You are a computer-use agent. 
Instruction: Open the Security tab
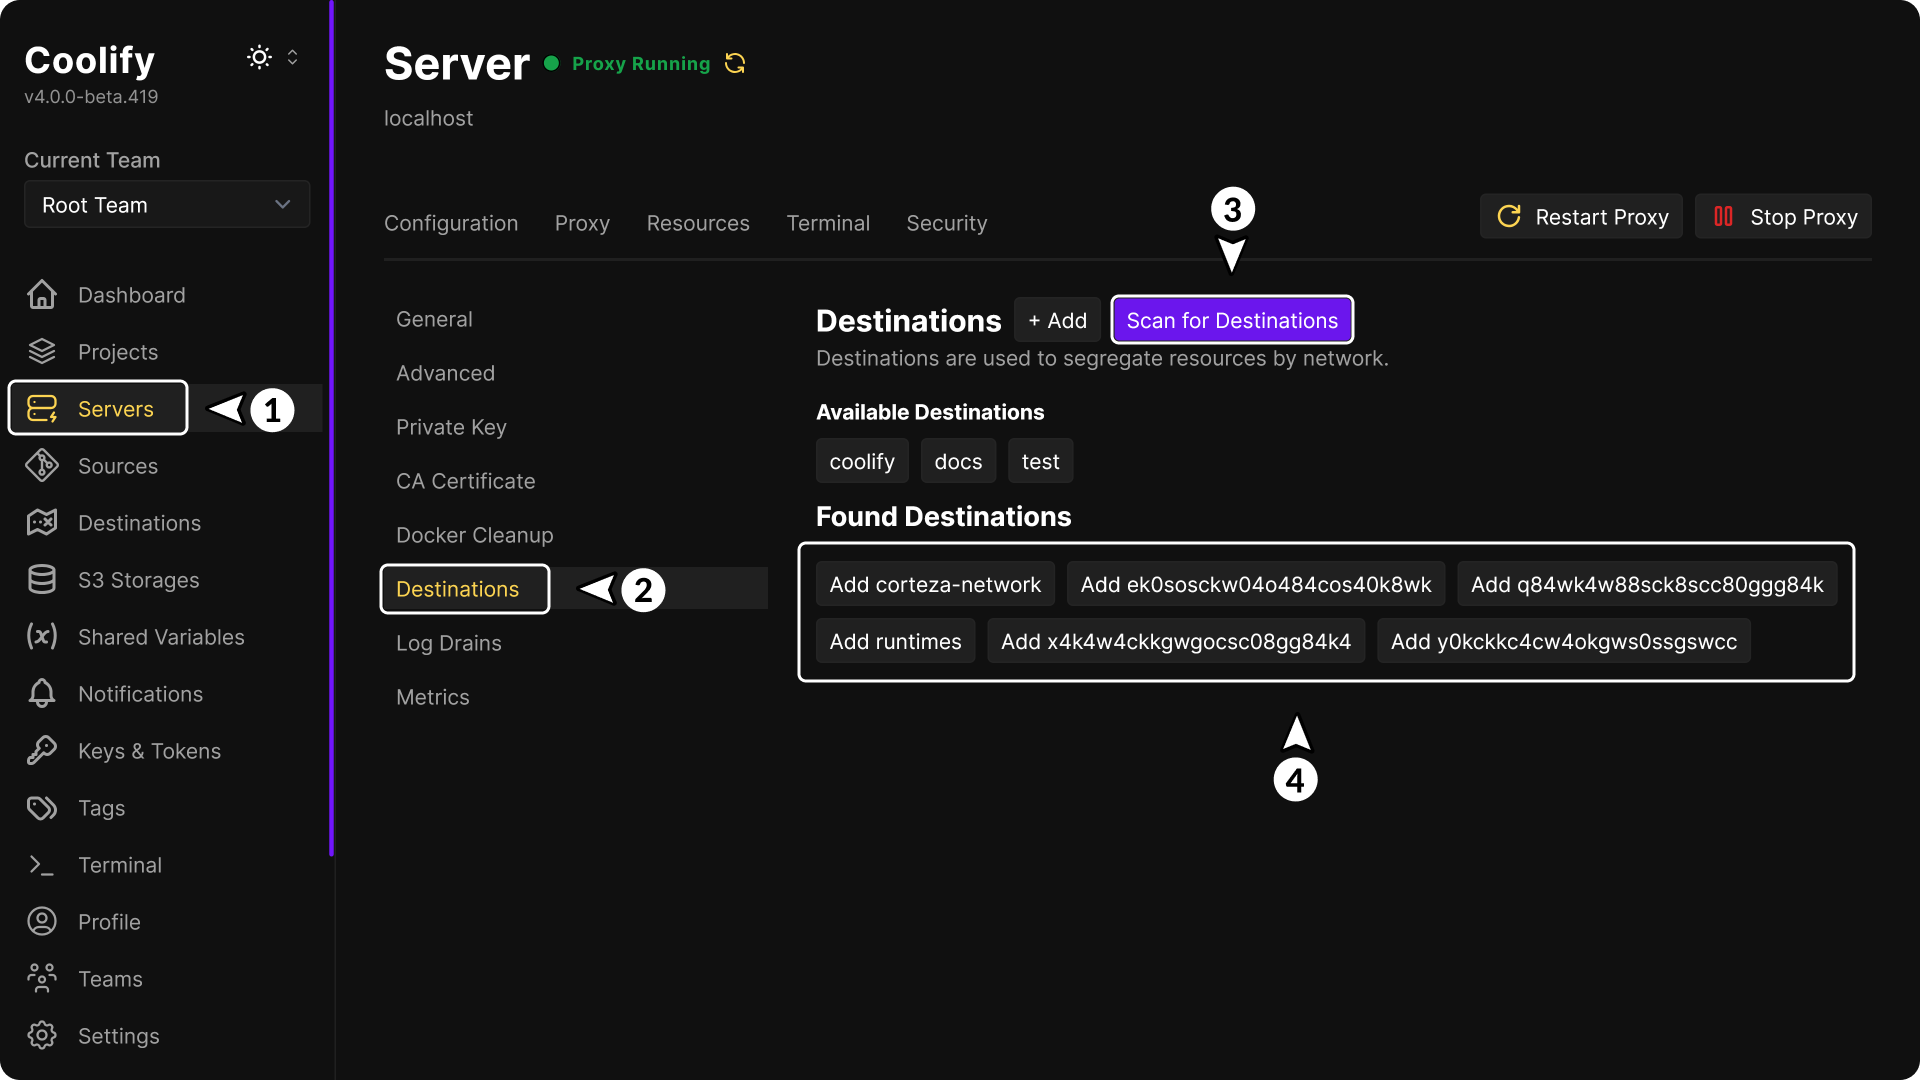click(946, 223)
